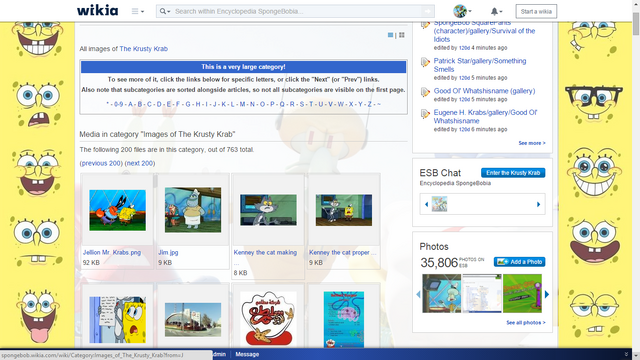This screenshot has width=640, height=360.
Task: Click Admin in the bottom toolbar
Action: [219, 354]
